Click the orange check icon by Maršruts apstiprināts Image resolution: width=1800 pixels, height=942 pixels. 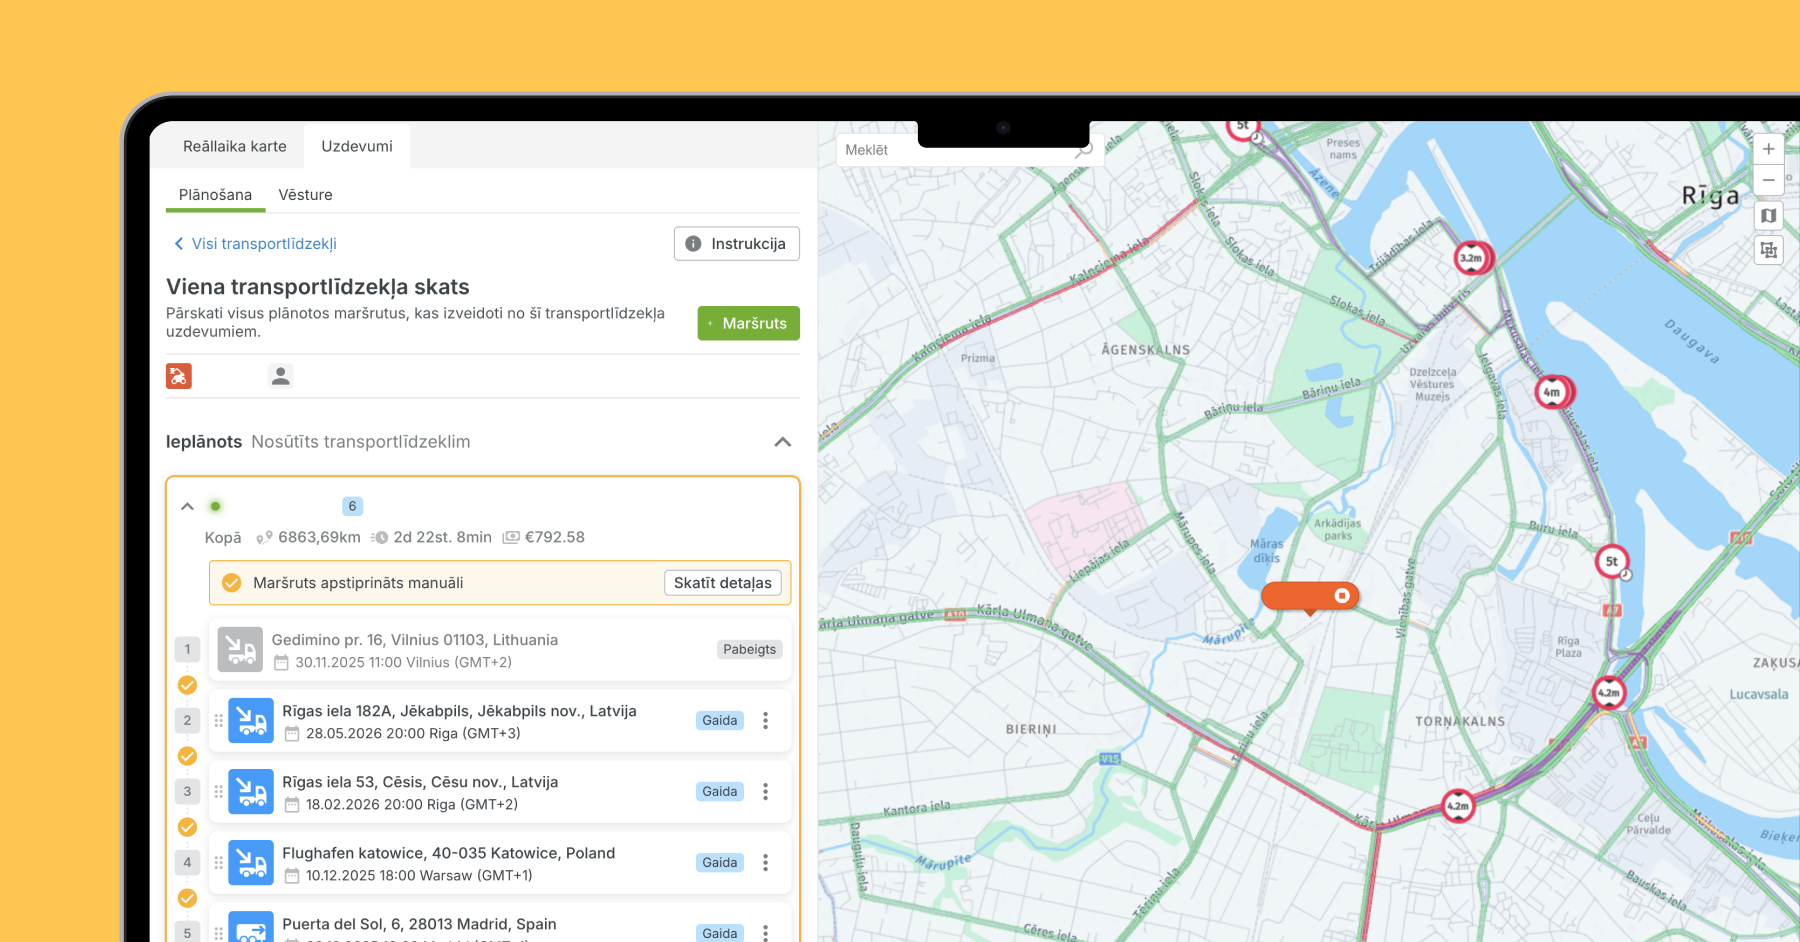(232, 583)
